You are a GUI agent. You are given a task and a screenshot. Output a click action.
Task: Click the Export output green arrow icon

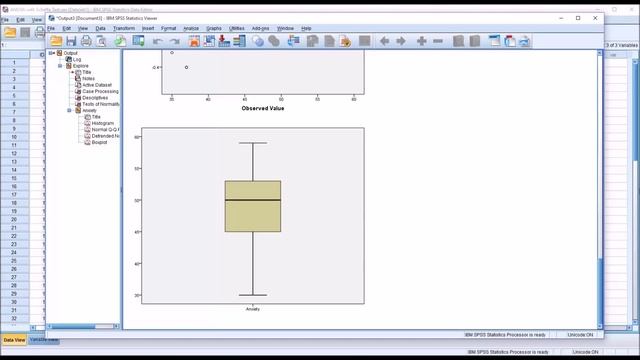point(120,41)
